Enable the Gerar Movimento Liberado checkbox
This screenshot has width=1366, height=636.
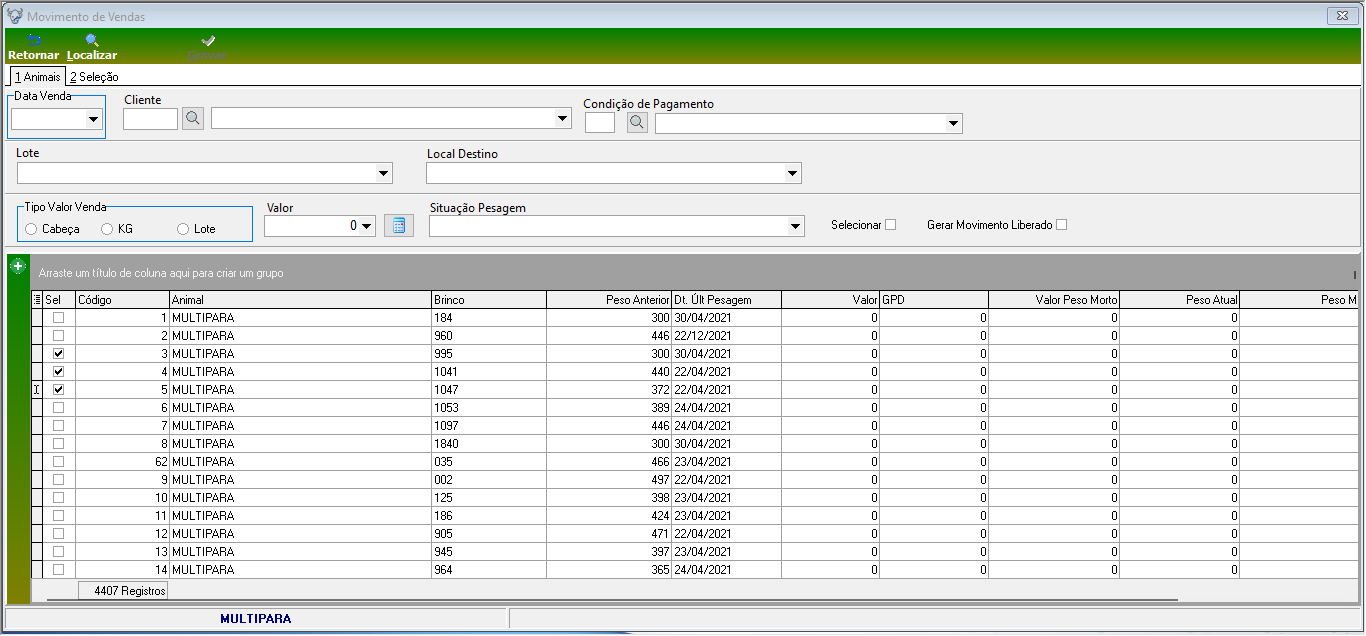pyautogui.click(x=1062, y=225)
